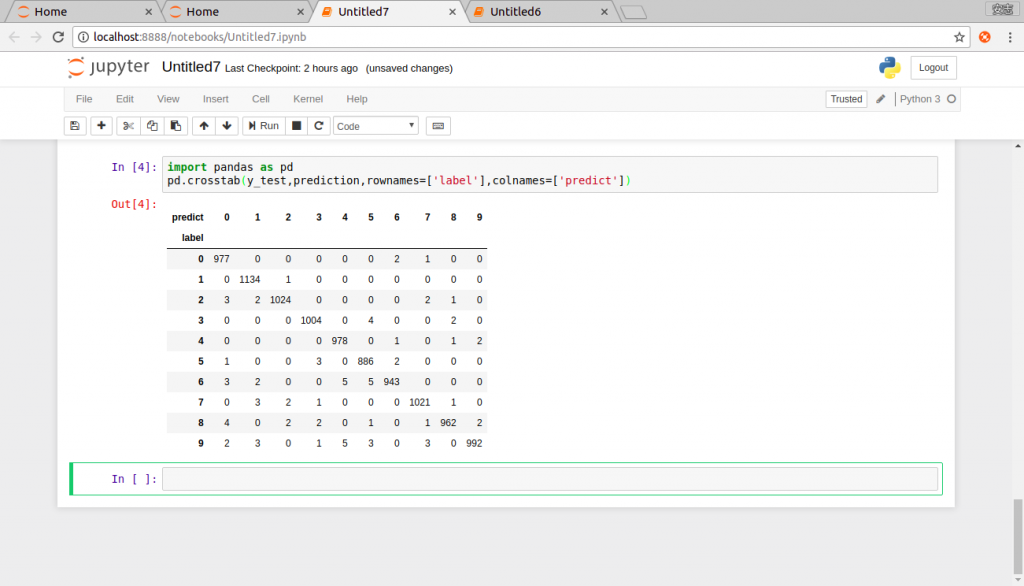Open the File menu
Viewport: 1024px width, 586px height.
(84, 99)
